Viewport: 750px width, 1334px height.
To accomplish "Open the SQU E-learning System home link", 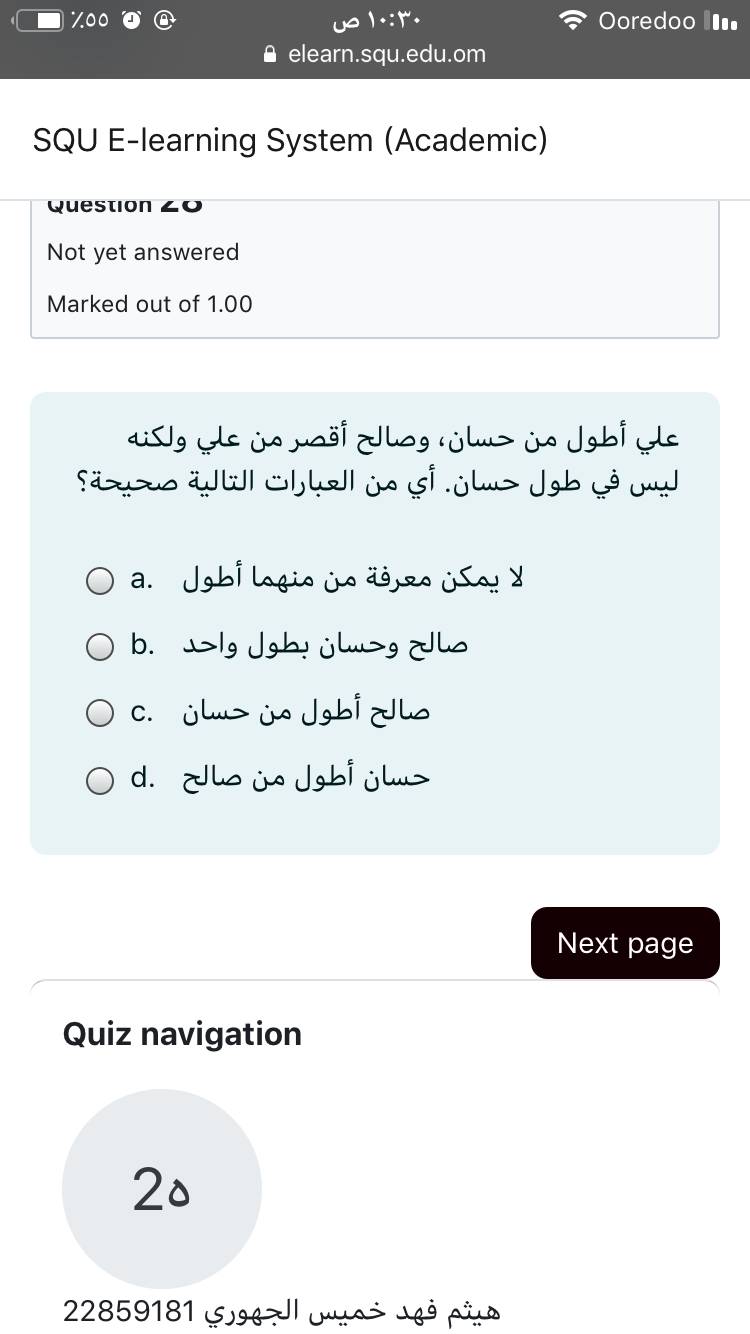I will pos(290,140).
